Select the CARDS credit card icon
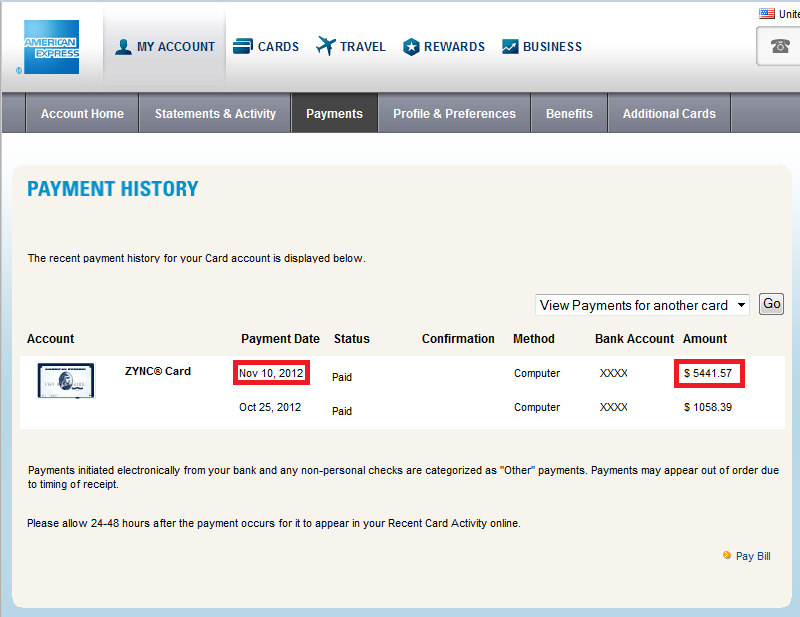Image resolution: width=800 pixels, height=617 pixels. coord(241,45)
